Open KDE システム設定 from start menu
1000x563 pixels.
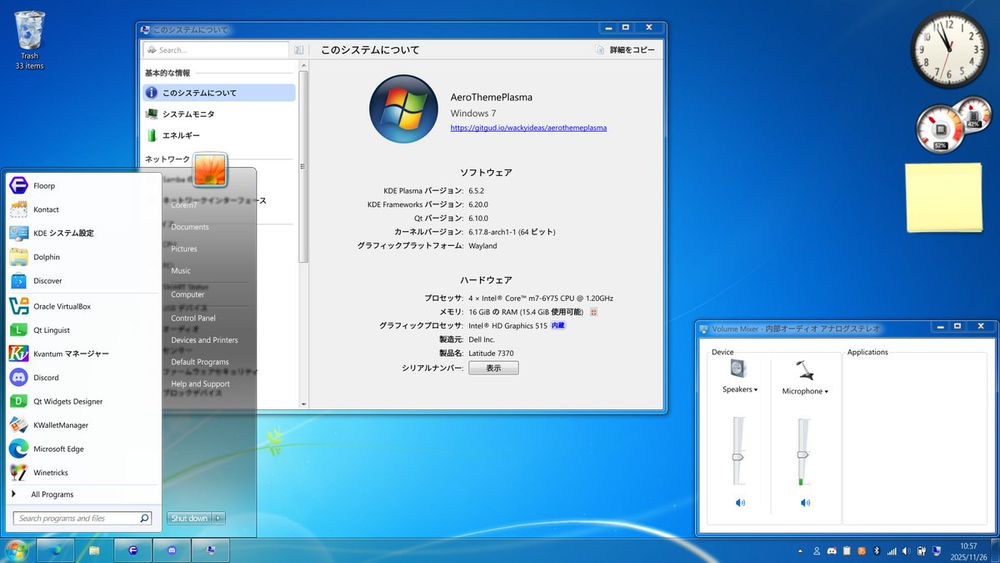83,233
